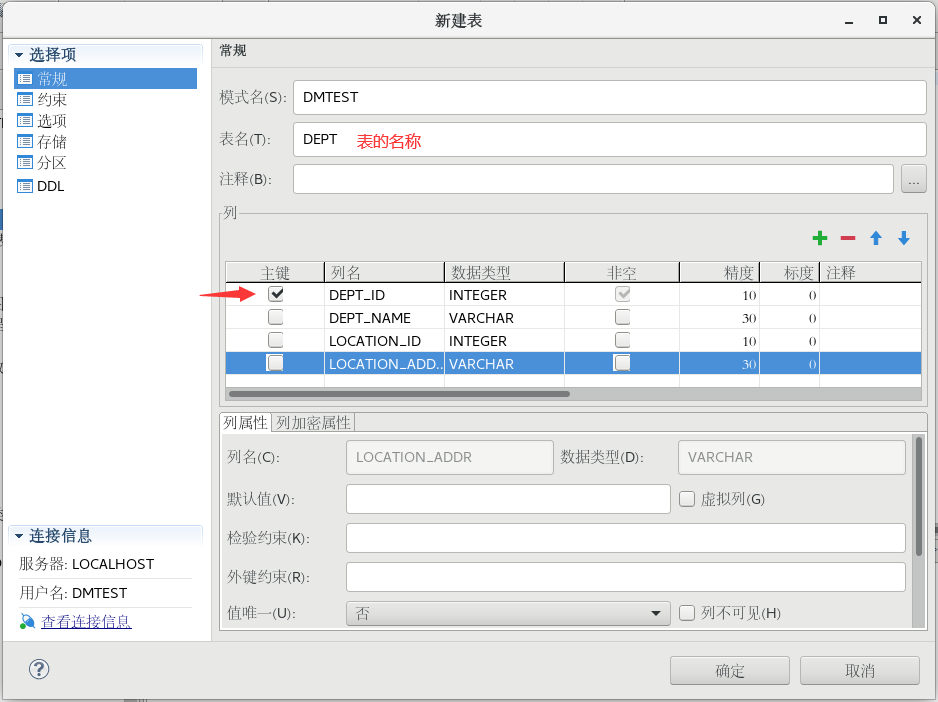Open the 值唯一(U) dropdown
The image size is (938, 702).
pyautogui.click(x=508, y=613)
